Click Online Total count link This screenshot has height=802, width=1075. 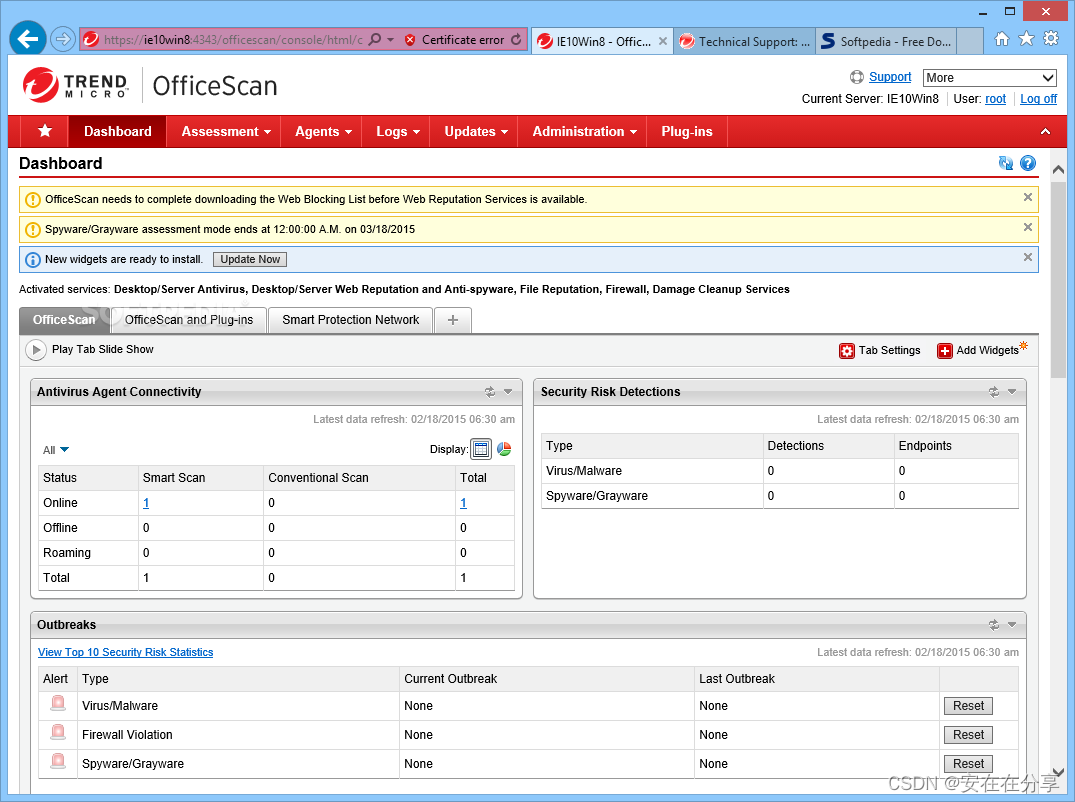[463, 503]
